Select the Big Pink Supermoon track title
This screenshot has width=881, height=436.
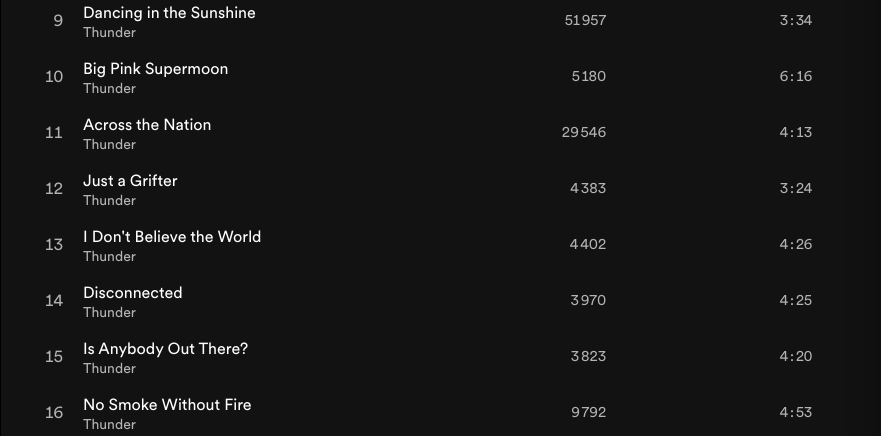coord(155,69)
